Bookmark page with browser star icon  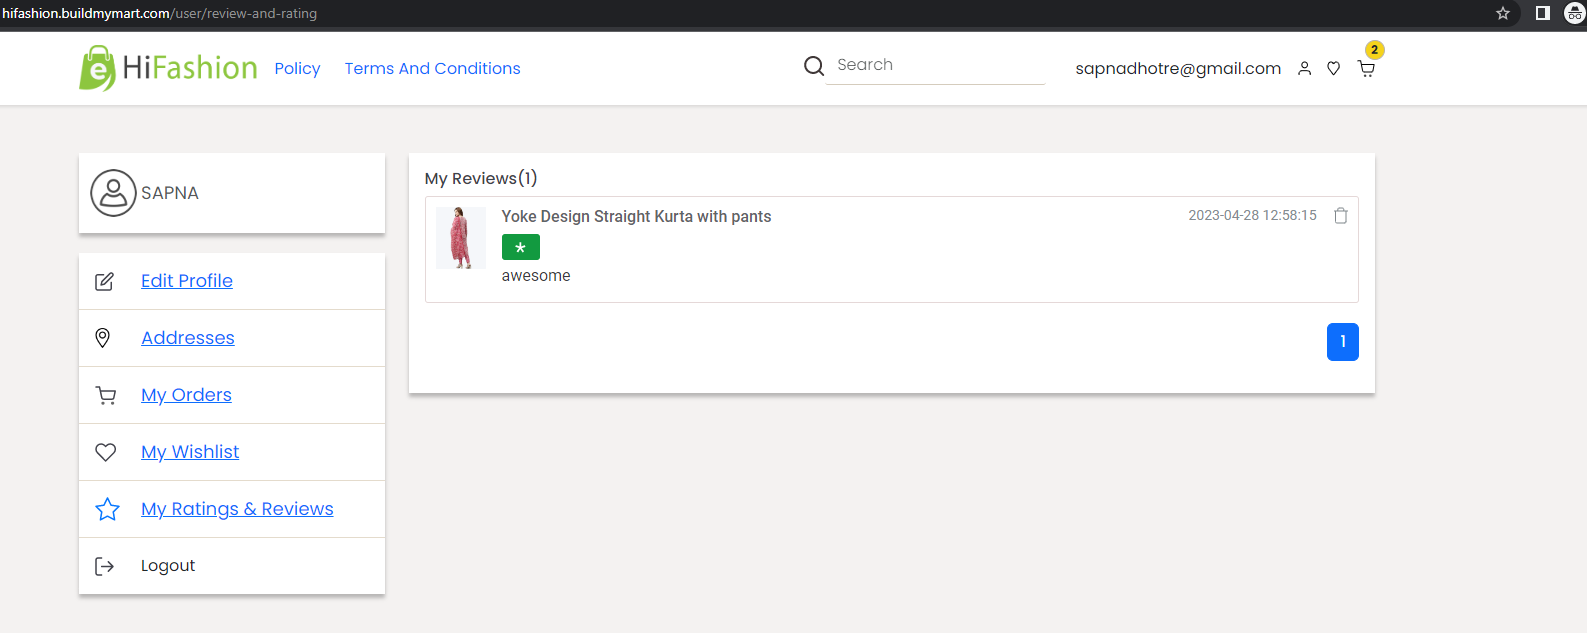pos(1502,13)
